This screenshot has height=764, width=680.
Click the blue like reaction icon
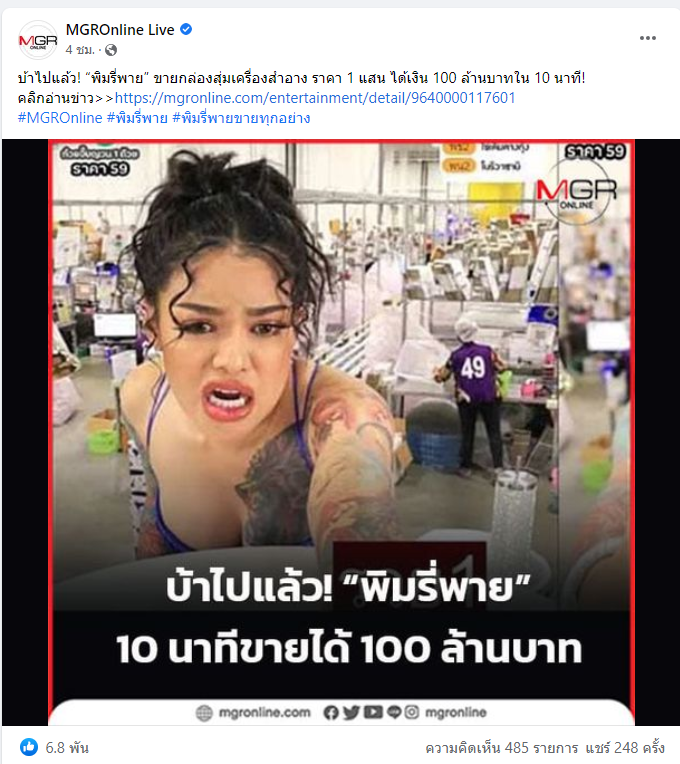[x=29, y=746]
